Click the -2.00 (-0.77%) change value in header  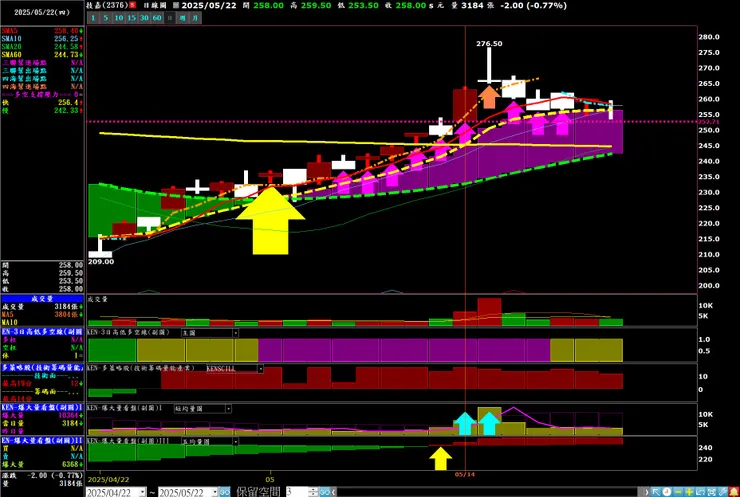(x=533, y=5)
